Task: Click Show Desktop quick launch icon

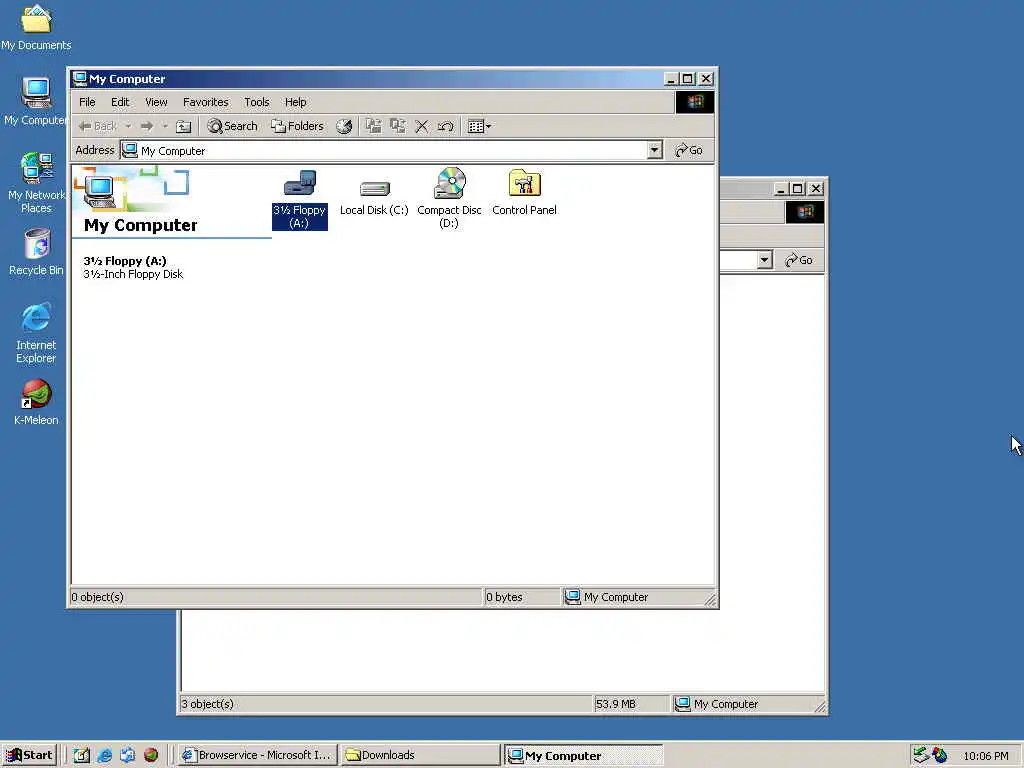Action: [82, 755]
